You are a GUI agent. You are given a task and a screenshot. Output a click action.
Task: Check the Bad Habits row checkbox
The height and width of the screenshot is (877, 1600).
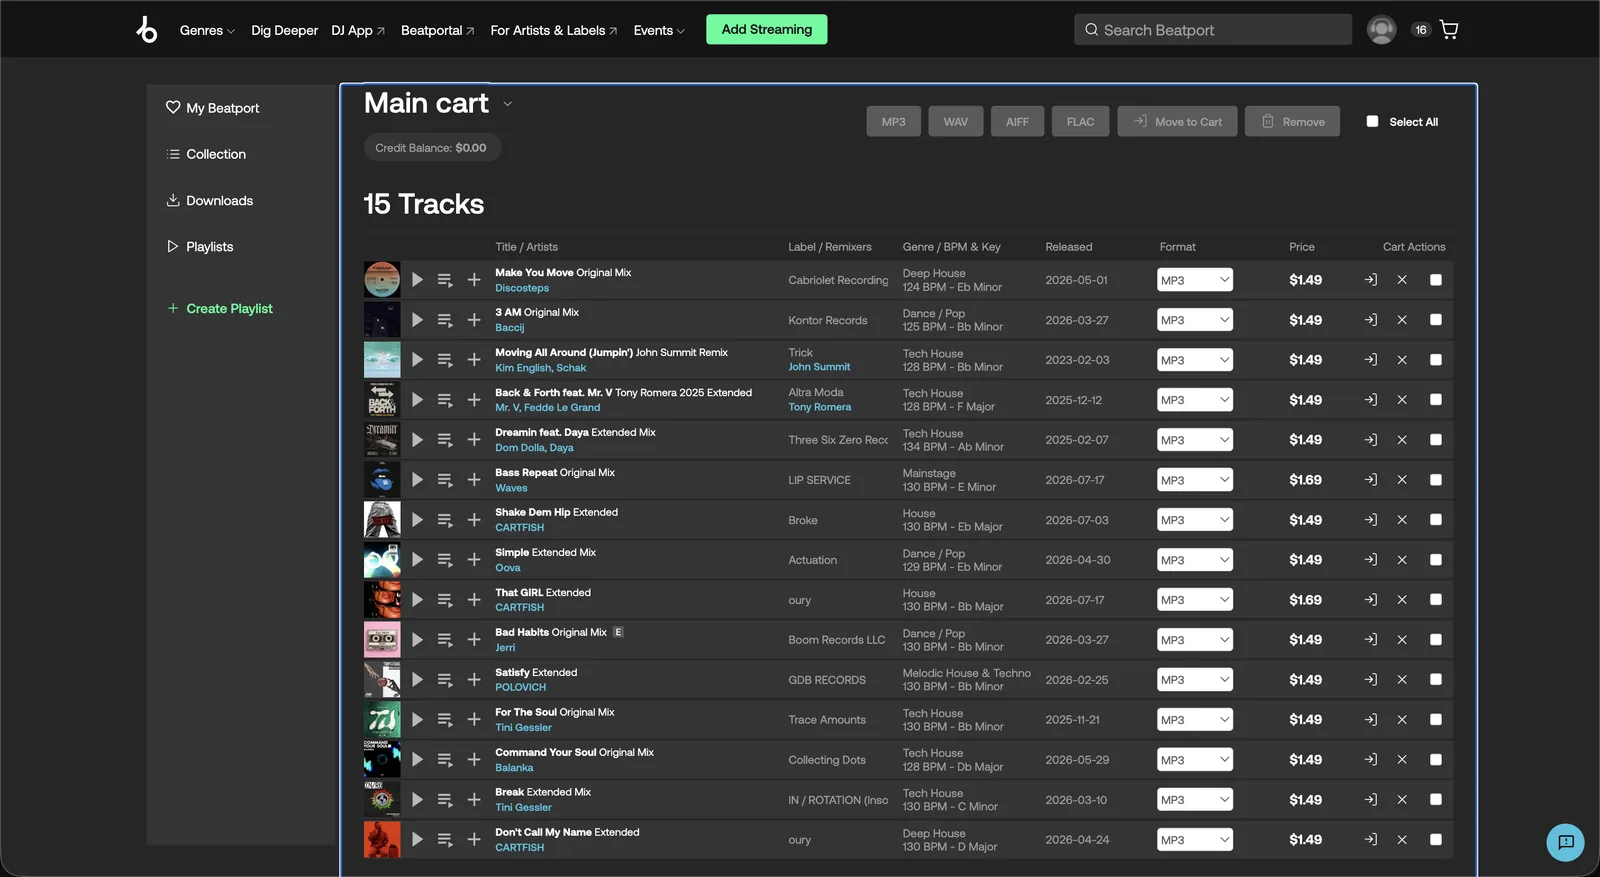pos(1436,640)
